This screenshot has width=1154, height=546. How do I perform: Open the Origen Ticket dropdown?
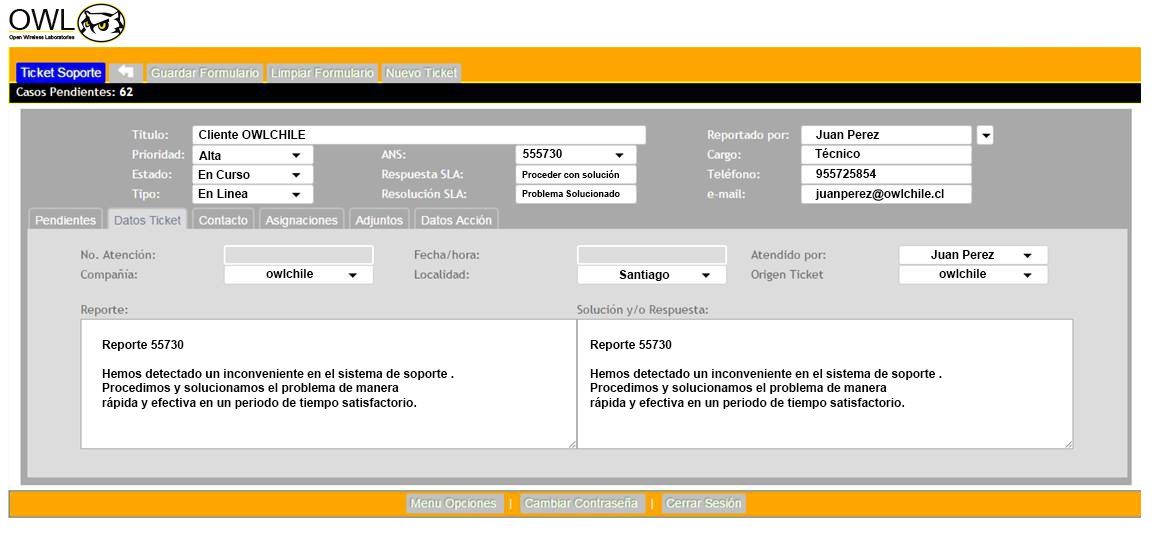pos(973,274)
